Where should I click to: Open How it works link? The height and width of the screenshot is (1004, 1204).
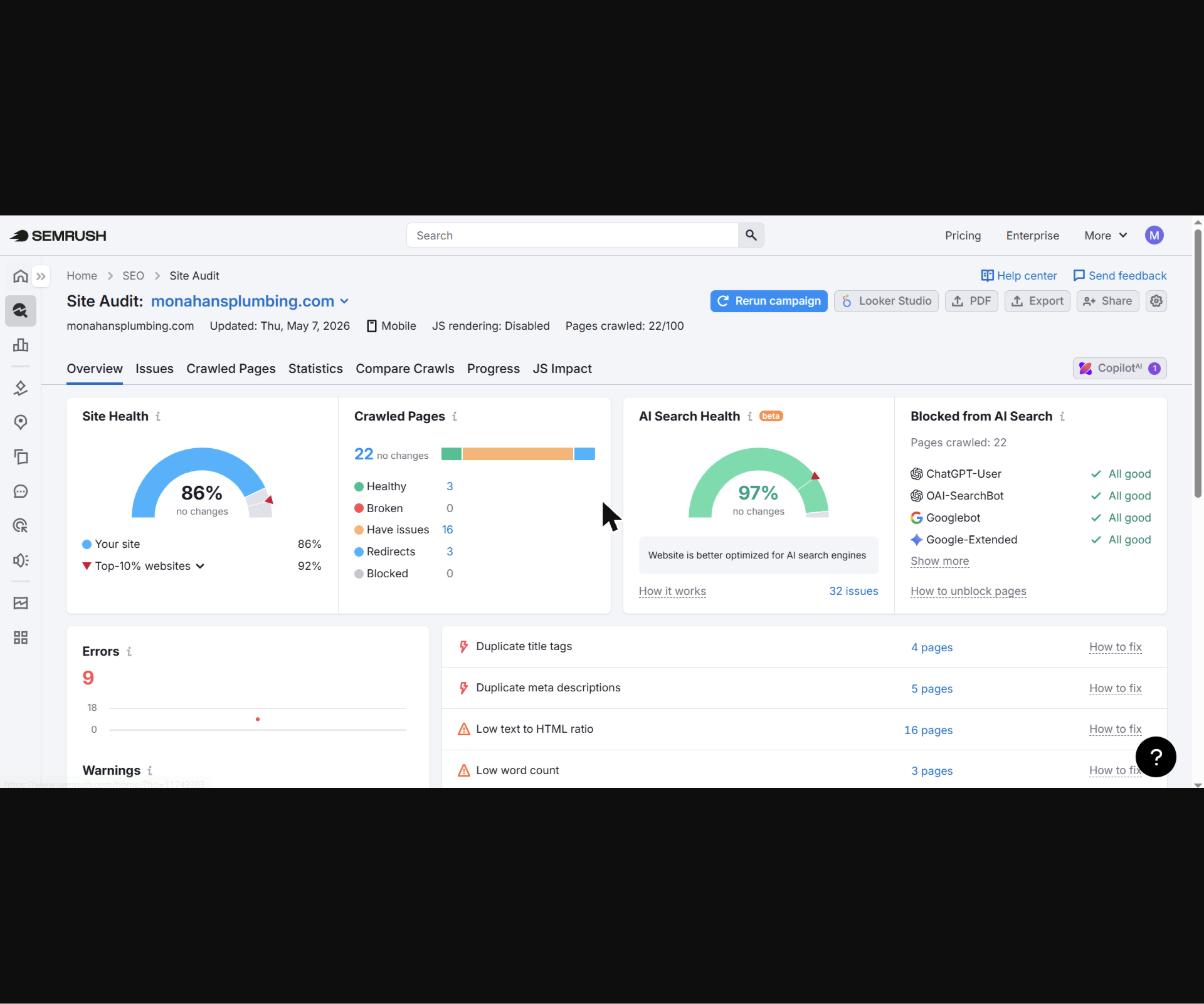tap(672, 591)
